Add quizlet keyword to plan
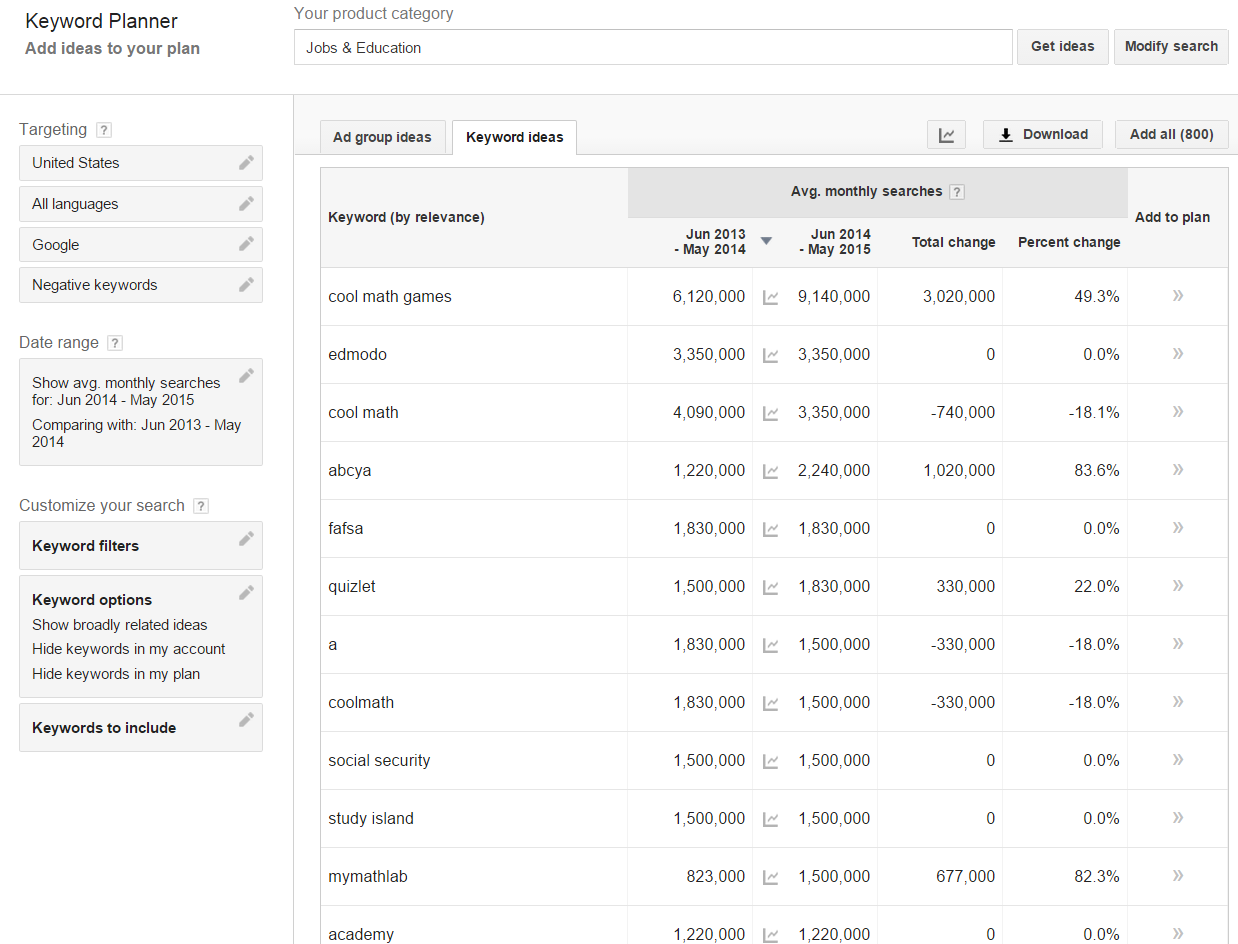 pyautogui.click(x=1178, y=586)
